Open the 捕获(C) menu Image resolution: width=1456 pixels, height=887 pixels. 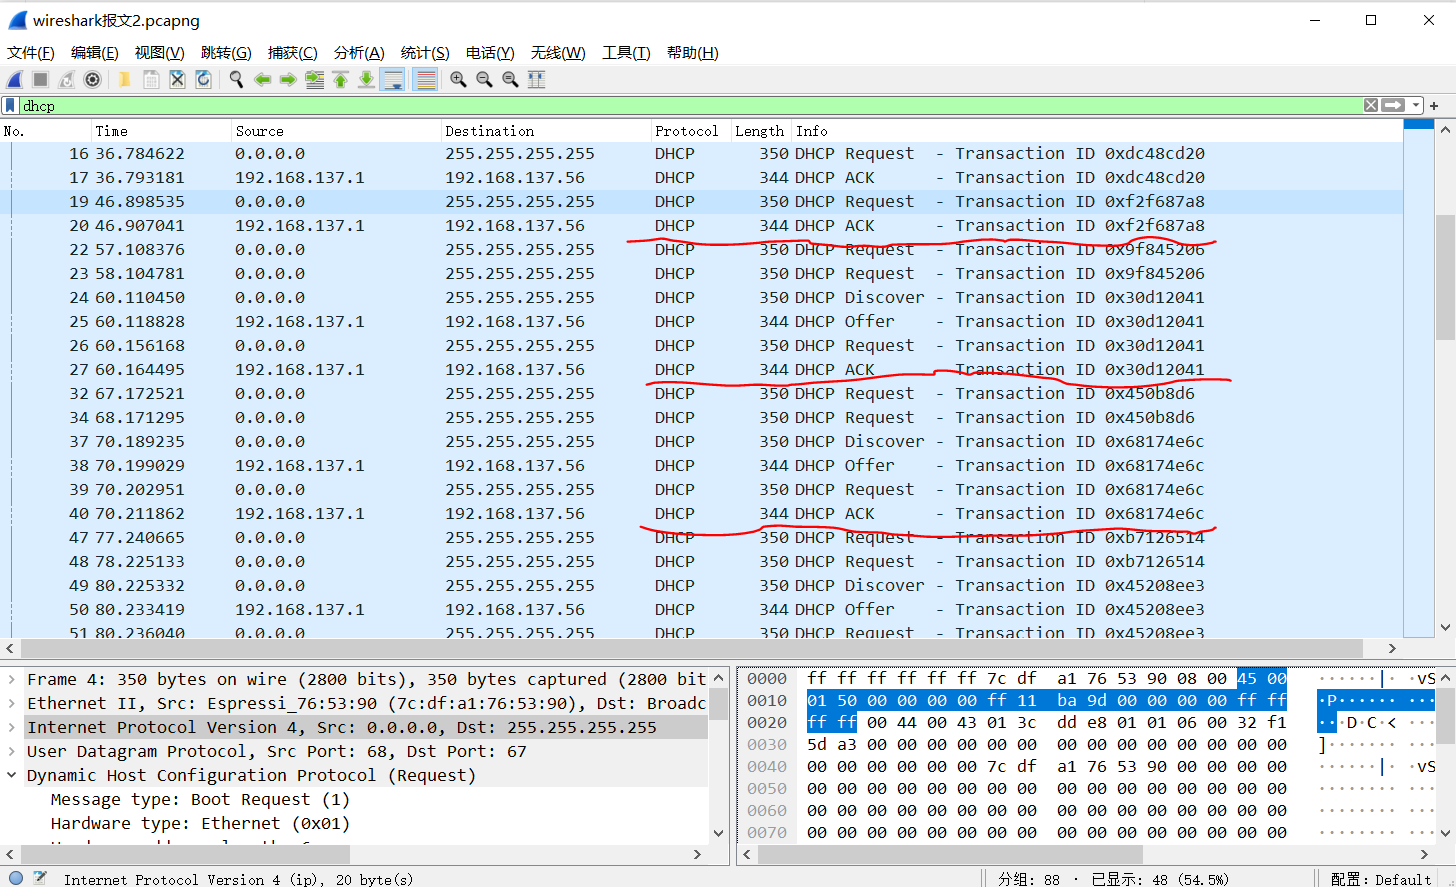point(293,53)
